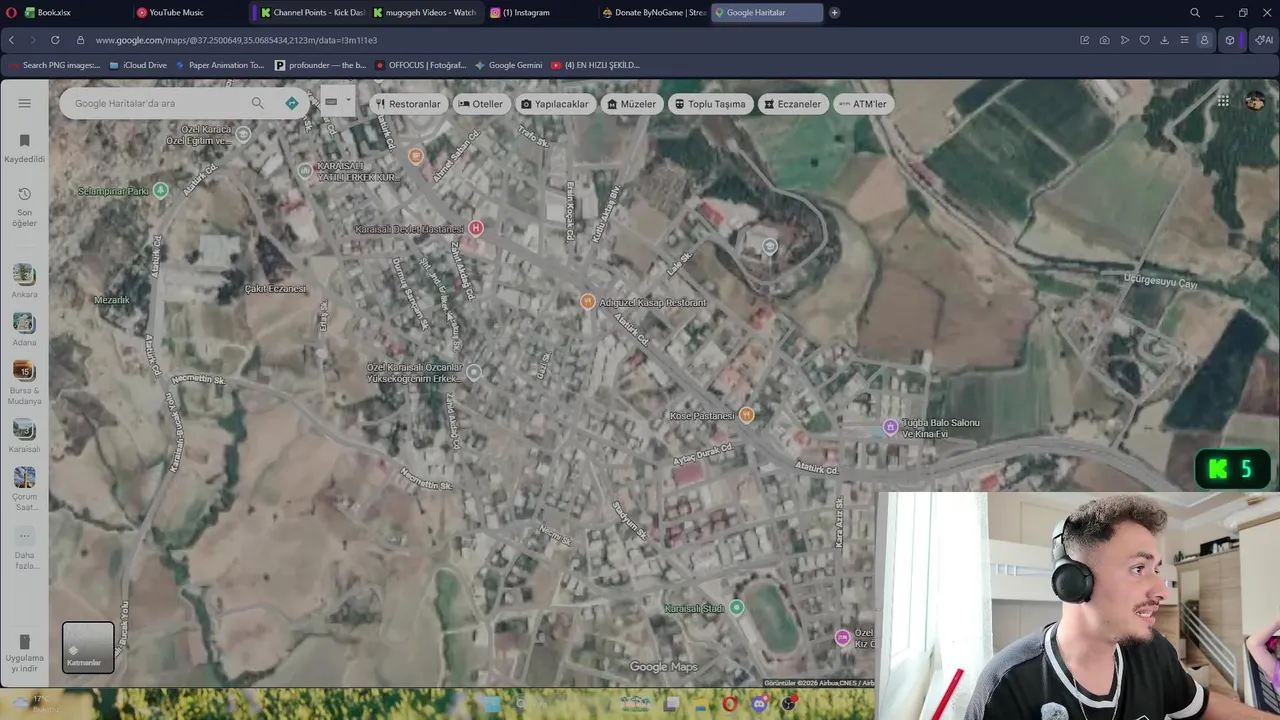
Task: Switch to the Instagram tab
Action: pyautogui.click(x=540, y=13)
